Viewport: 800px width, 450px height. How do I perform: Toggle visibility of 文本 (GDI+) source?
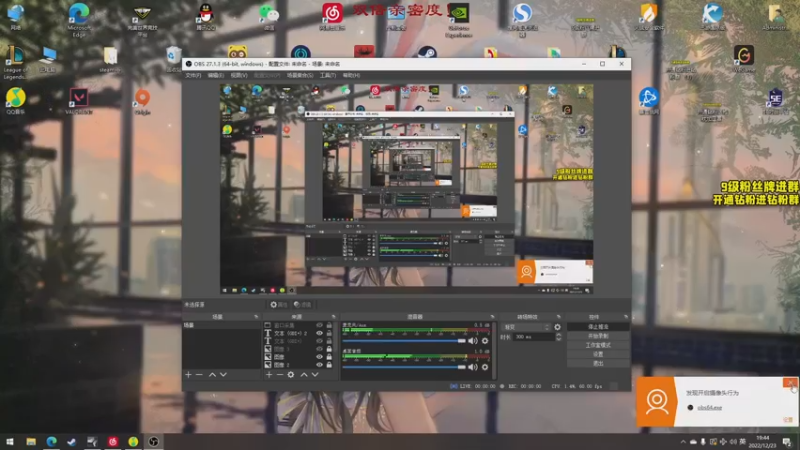point(319,341)
